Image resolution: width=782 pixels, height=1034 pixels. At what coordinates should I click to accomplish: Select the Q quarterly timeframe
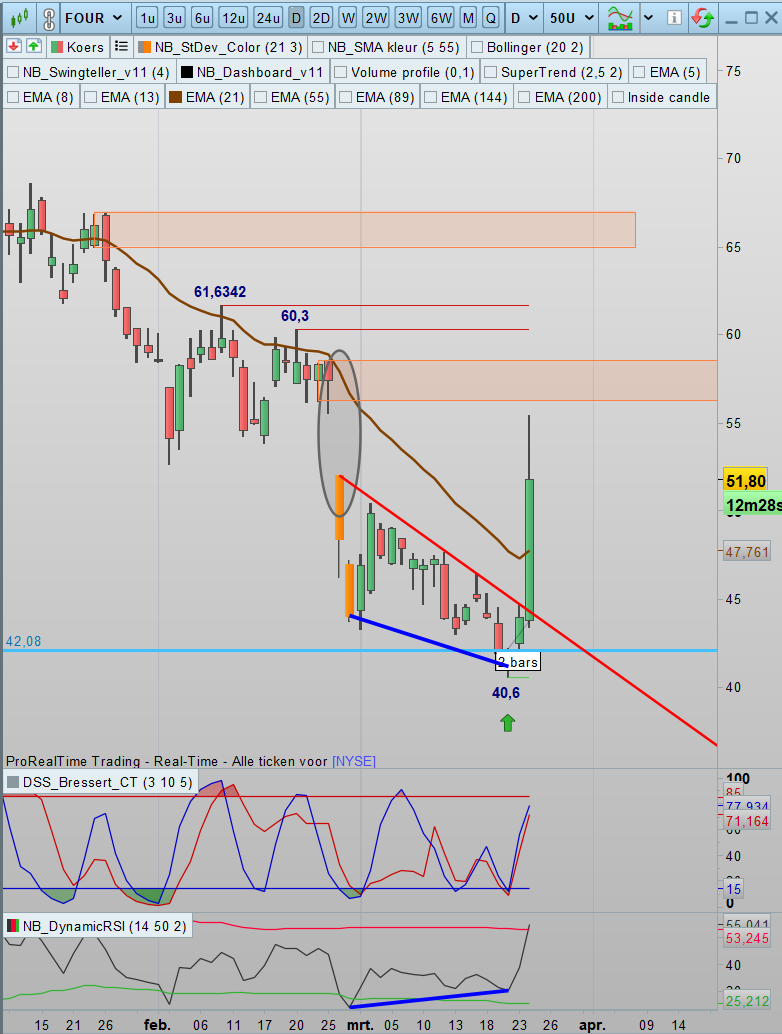tap(491, 18)
